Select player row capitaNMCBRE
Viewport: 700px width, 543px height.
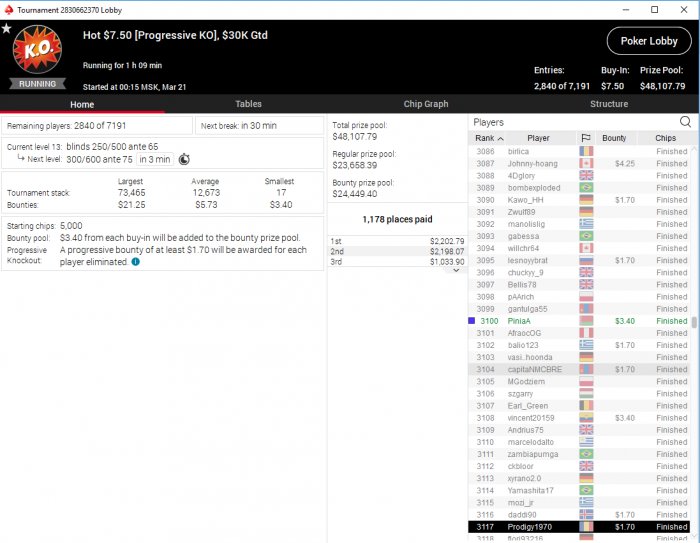(579, 369)
